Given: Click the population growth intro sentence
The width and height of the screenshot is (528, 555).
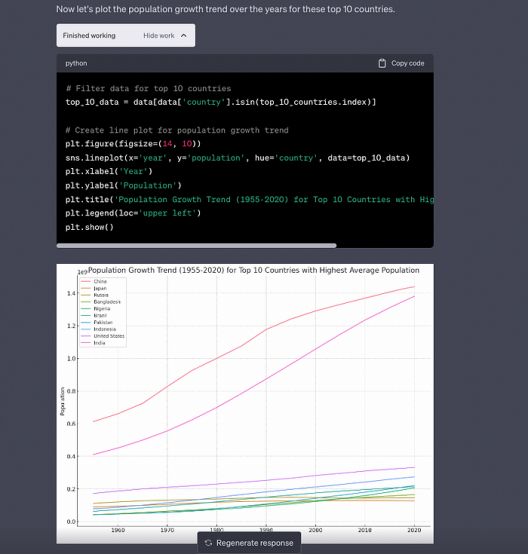Looking at the screenshot, I should pyautogui.click(x=225, y=9).
